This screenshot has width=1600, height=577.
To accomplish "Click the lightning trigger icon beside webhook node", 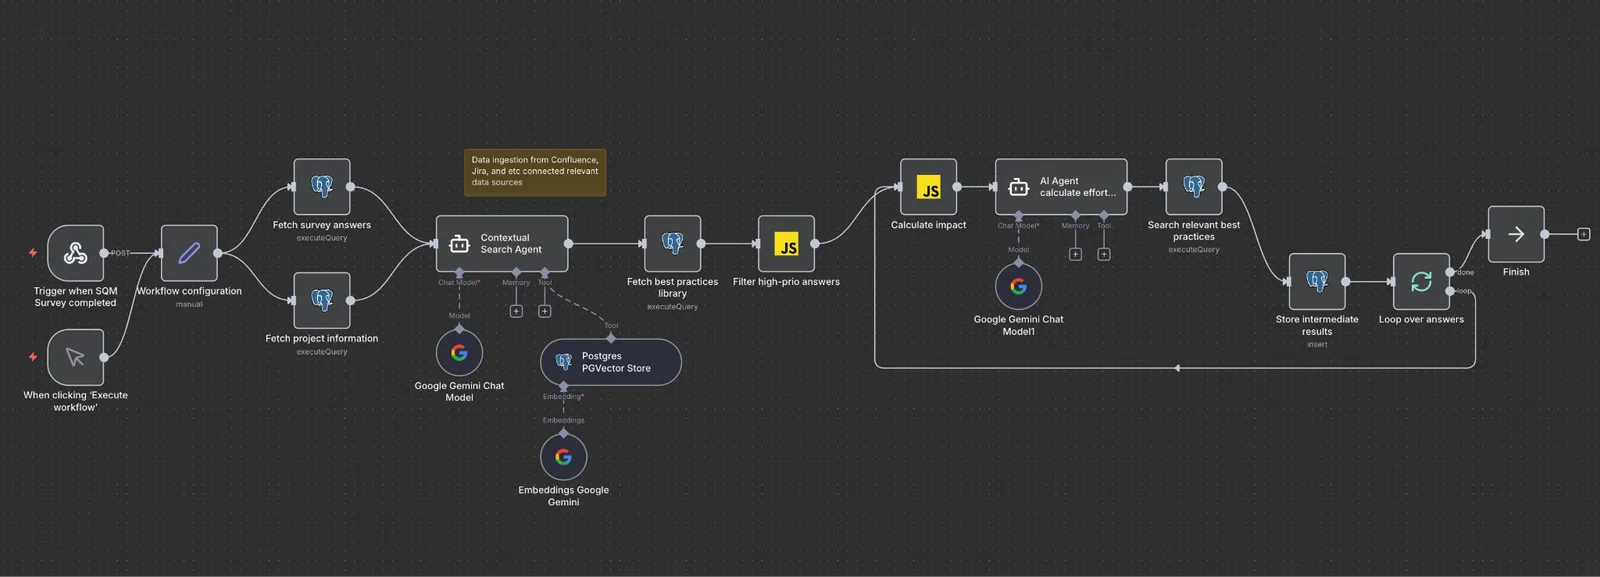I will click(x=33, y=253).
